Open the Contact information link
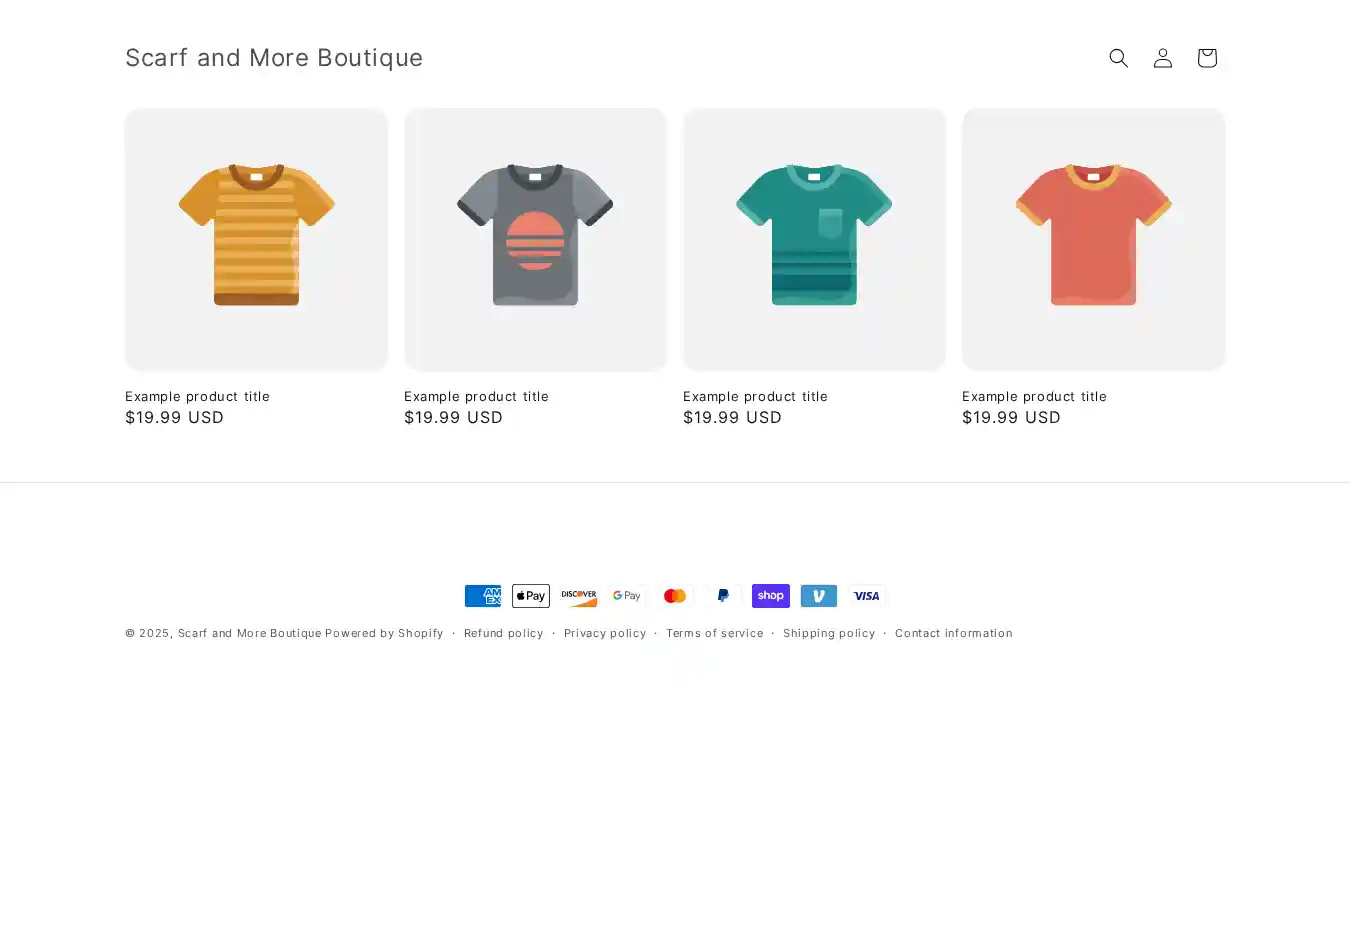This screenshot has height=940, width=1350. pos(953,633)
